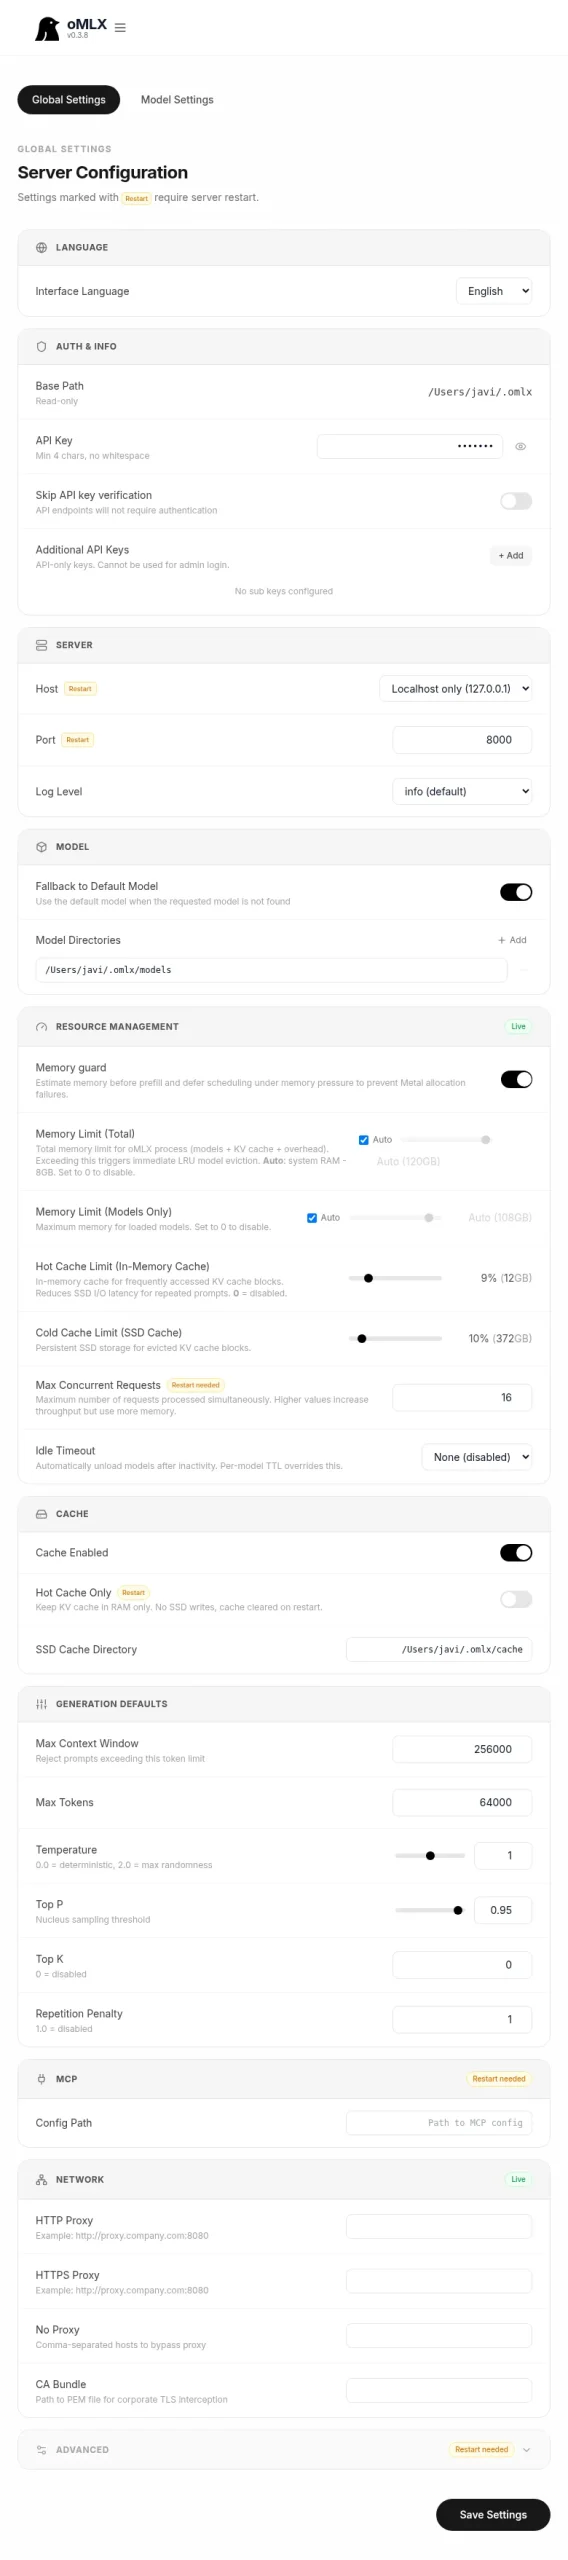Disable the Memory guard switch
568x2560 pixels.
pyautogui.click(x=516, y=1079)
